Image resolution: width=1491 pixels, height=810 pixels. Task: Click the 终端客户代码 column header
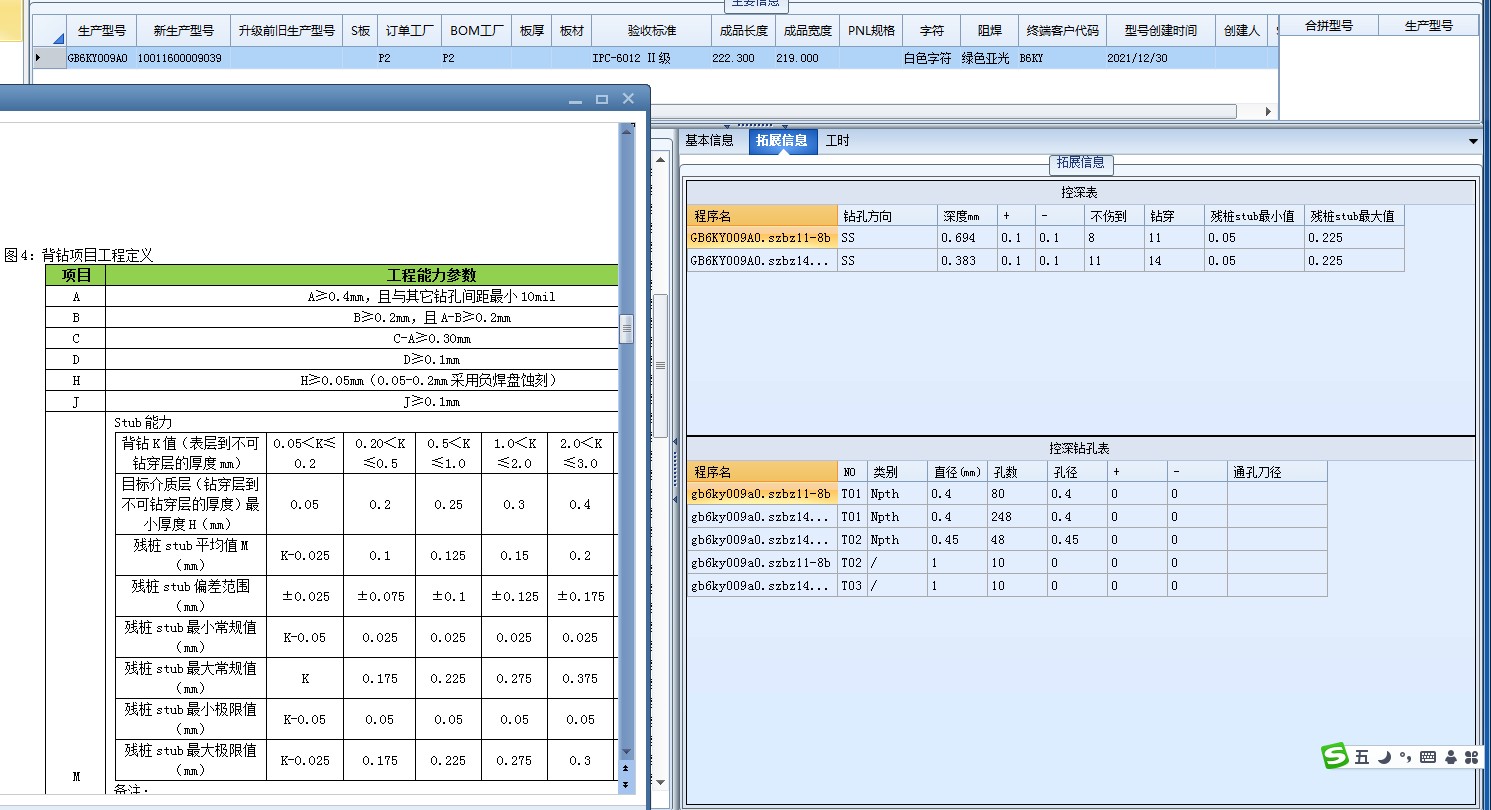(x=1062, y=31)
